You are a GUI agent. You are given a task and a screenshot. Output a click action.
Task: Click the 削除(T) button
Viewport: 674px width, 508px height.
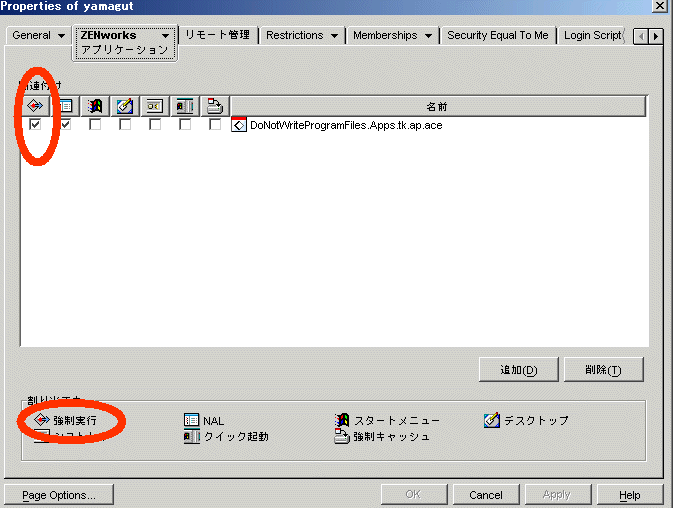[x=604, y=370]
